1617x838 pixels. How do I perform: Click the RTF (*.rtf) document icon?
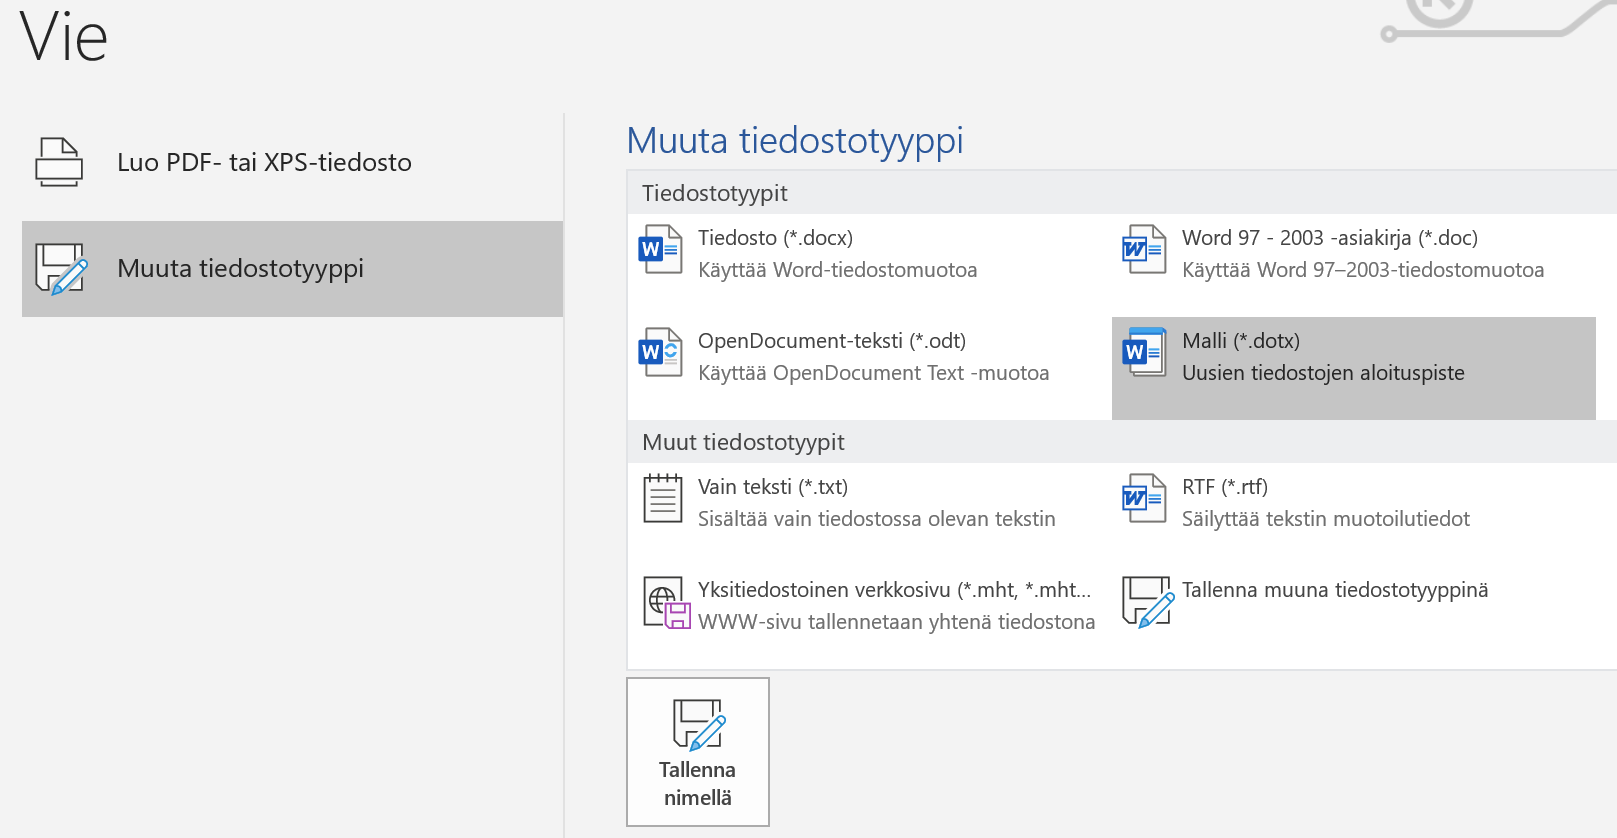[x=1144, y=498]
